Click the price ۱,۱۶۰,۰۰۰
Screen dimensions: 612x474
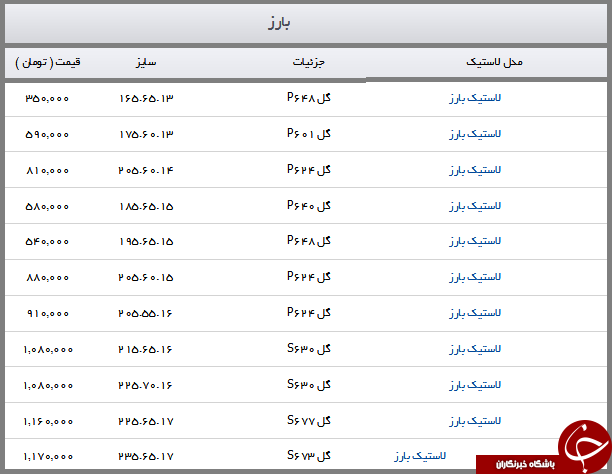(48, 421)
